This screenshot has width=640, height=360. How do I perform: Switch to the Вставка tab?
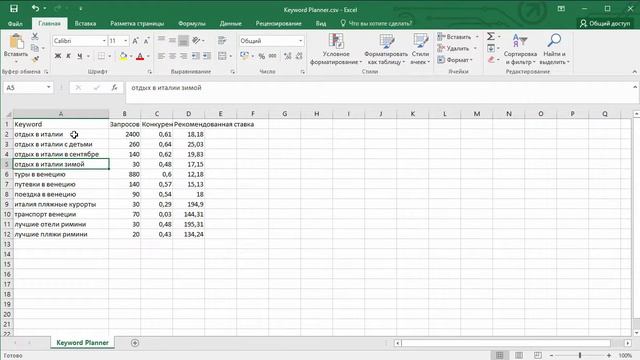tap(85, 24)
